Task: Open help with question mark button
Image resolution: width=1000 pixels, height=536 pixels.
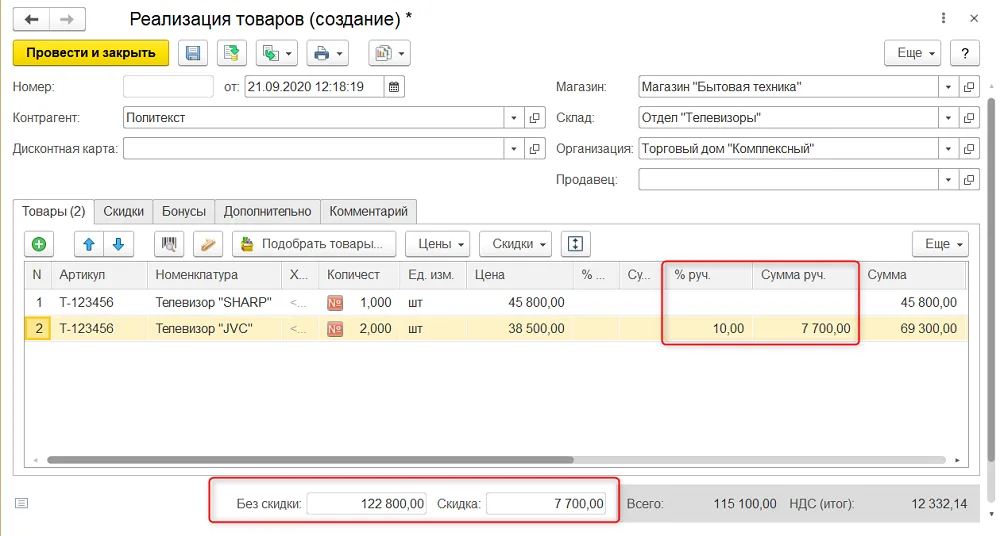Action: (965, 53)
